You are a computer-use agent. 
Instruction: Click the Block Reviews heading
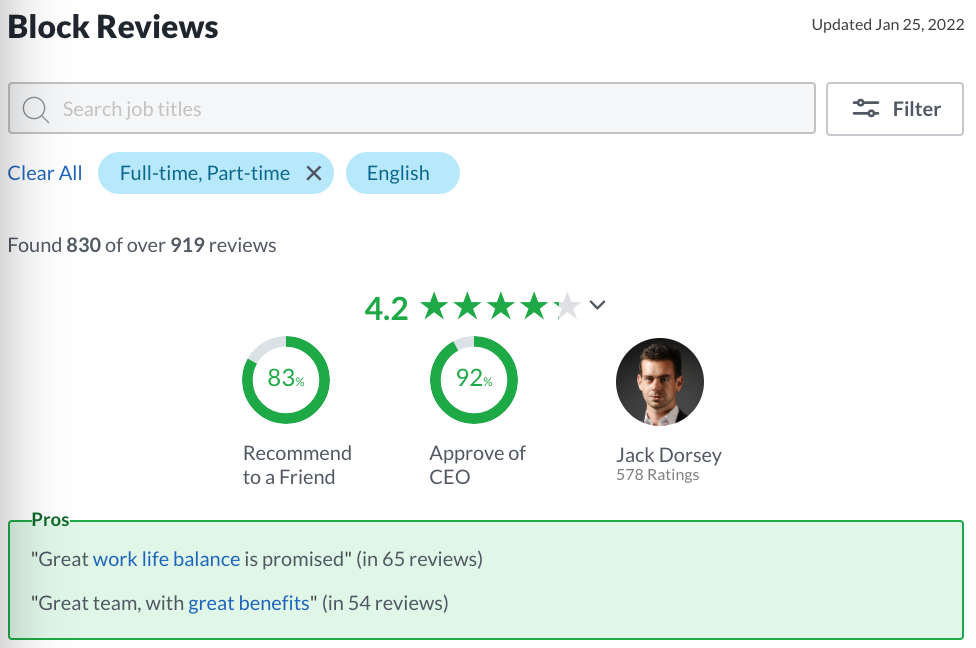(x=113, y=27)
